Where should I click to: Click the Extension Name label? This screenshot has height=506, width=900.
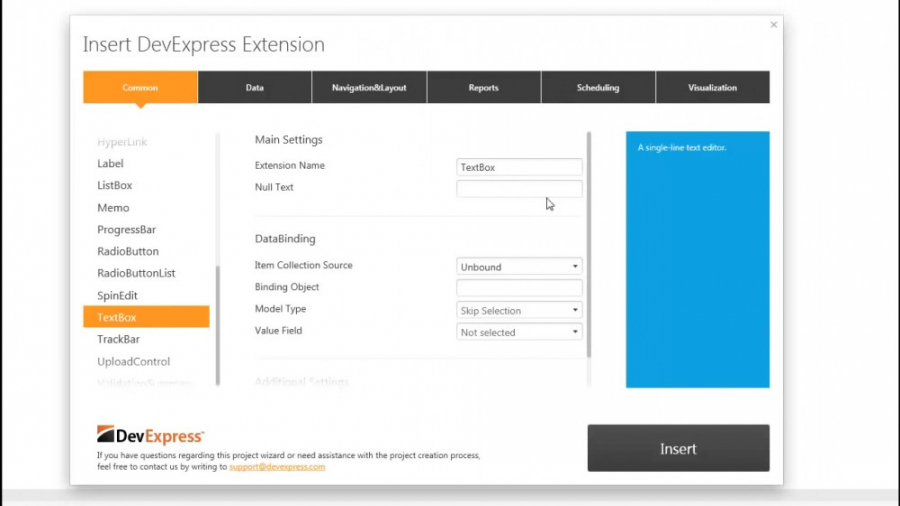[x=290, y=165]
